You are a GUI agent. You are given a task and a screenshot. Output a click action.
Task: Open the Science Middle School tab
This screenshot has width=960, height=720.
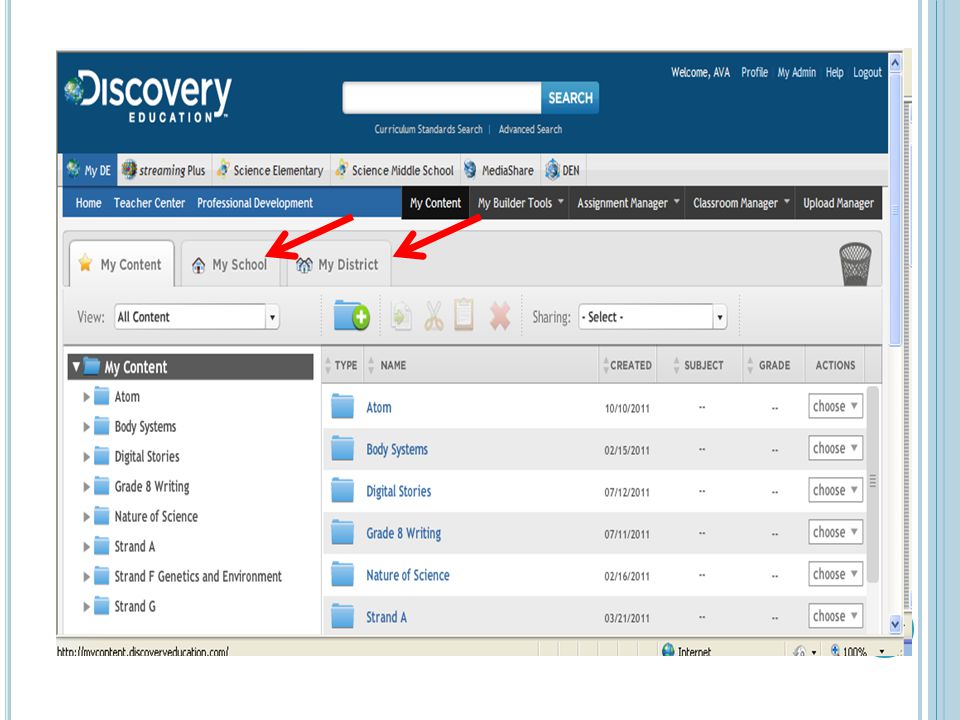[x=395, y=170]
